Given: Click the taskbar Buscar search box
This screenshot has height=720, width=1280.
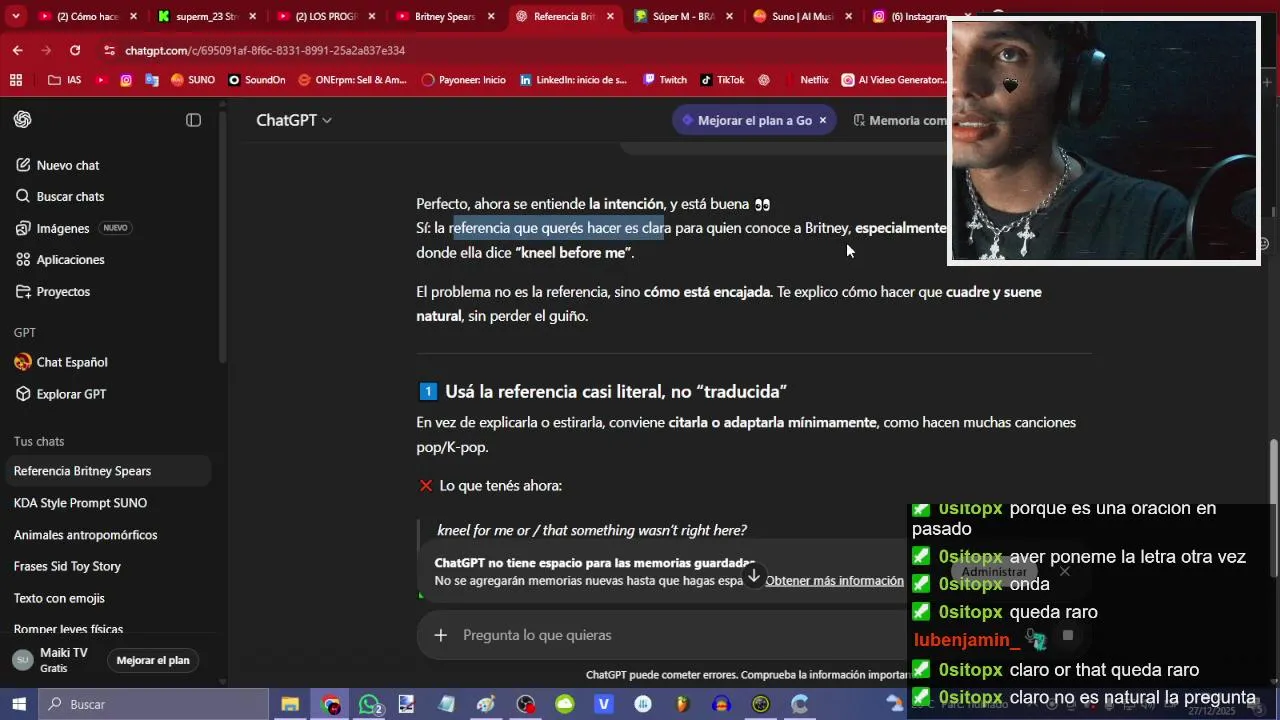Looking at the screenshot, I should click(x=153, y=704).
